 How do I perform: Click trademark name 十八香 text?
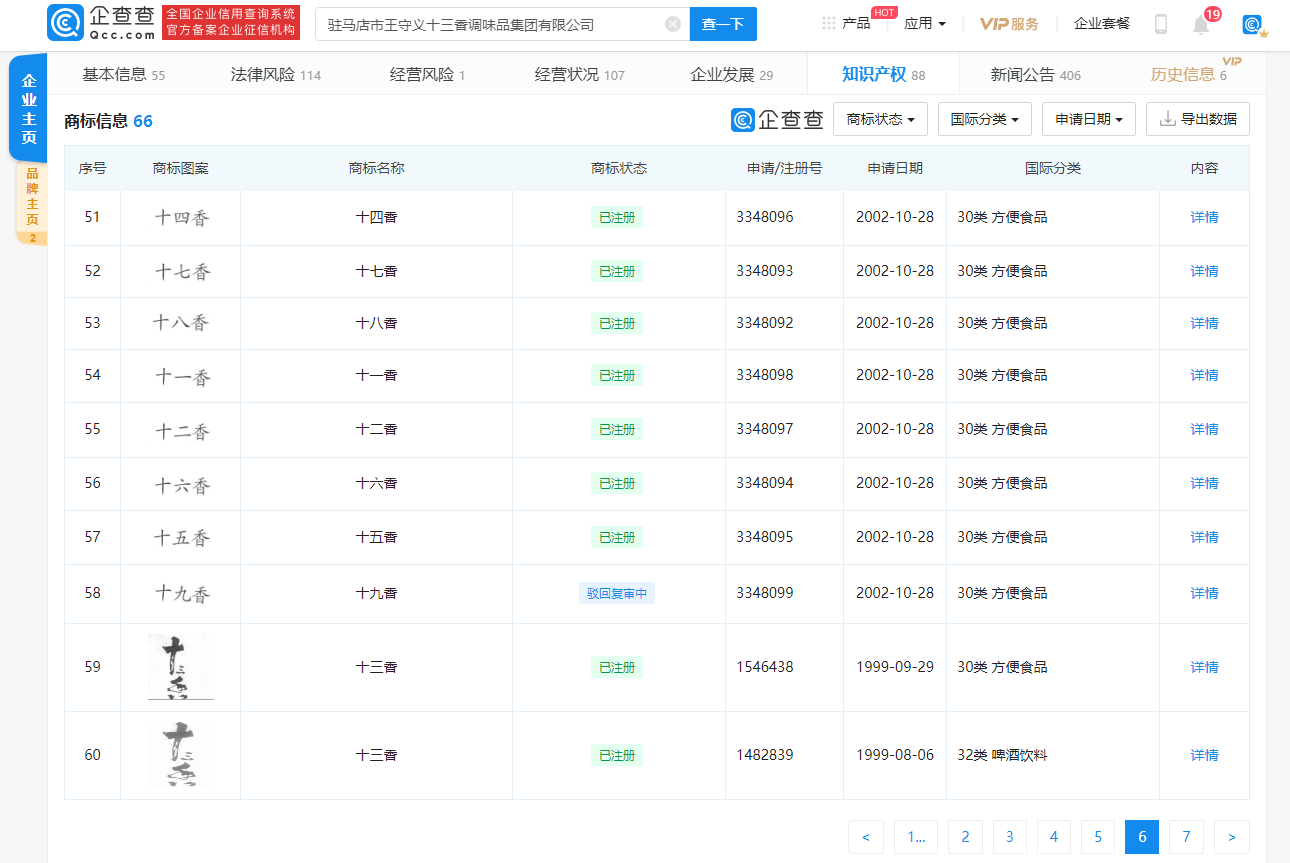pyautogui.click(x=377, y=323)
